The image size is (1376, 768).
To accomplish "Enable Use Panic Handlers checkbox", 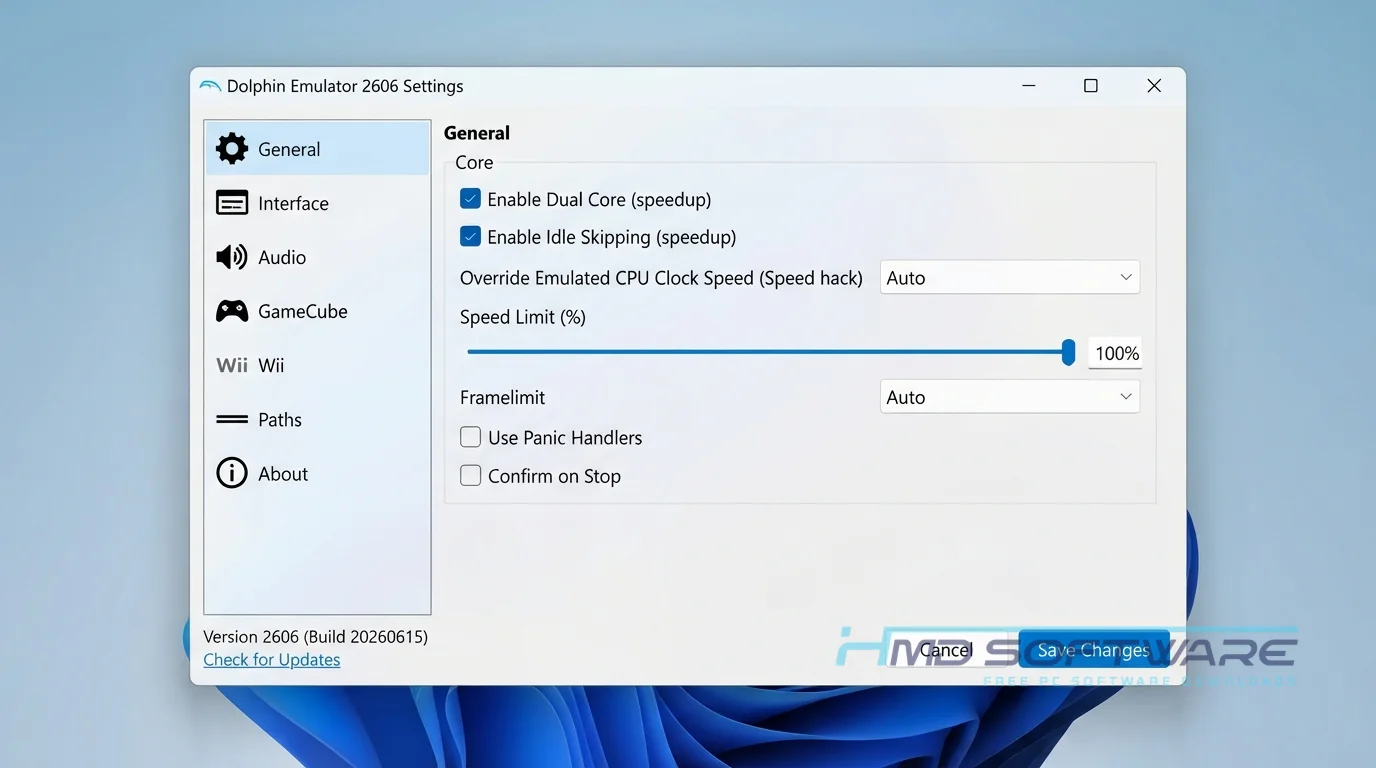I will [x=470, y=437].
